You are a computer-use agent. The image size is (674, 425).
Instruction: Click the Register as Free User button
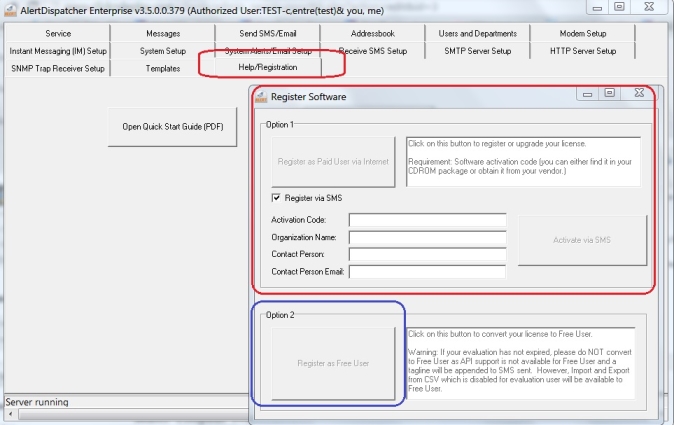coord(333,364)
